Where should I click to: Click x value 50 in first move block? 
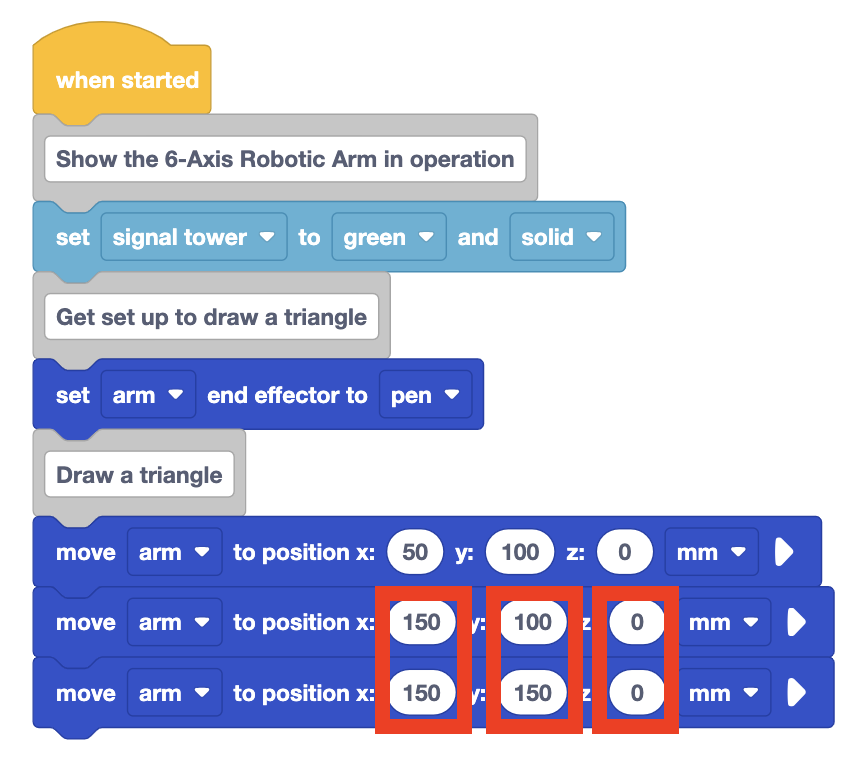415,552
